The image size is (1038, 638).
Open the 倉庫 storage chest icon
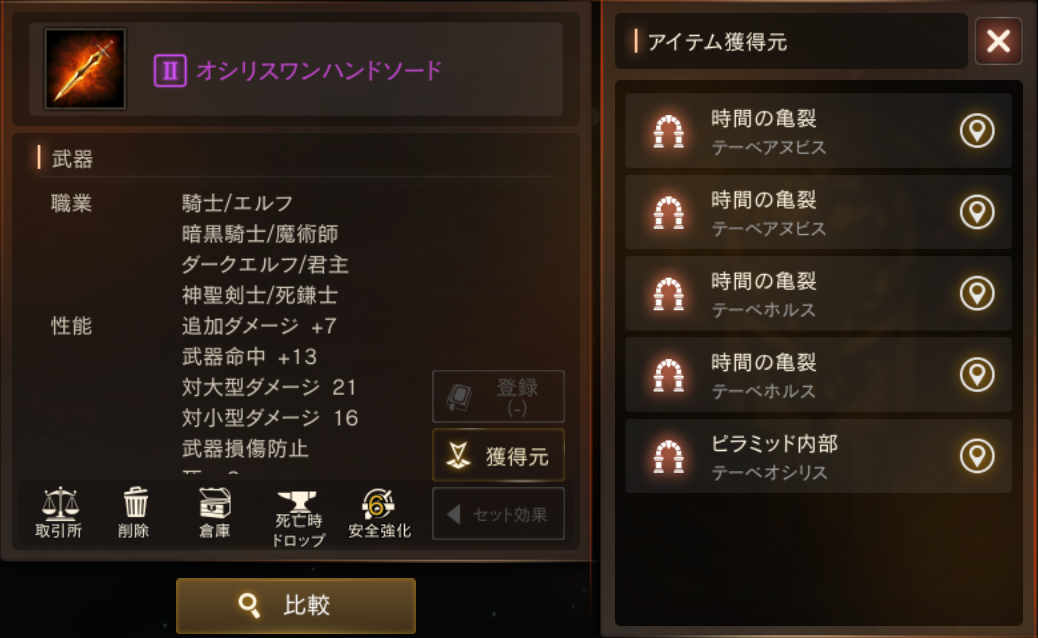[214, 513]
